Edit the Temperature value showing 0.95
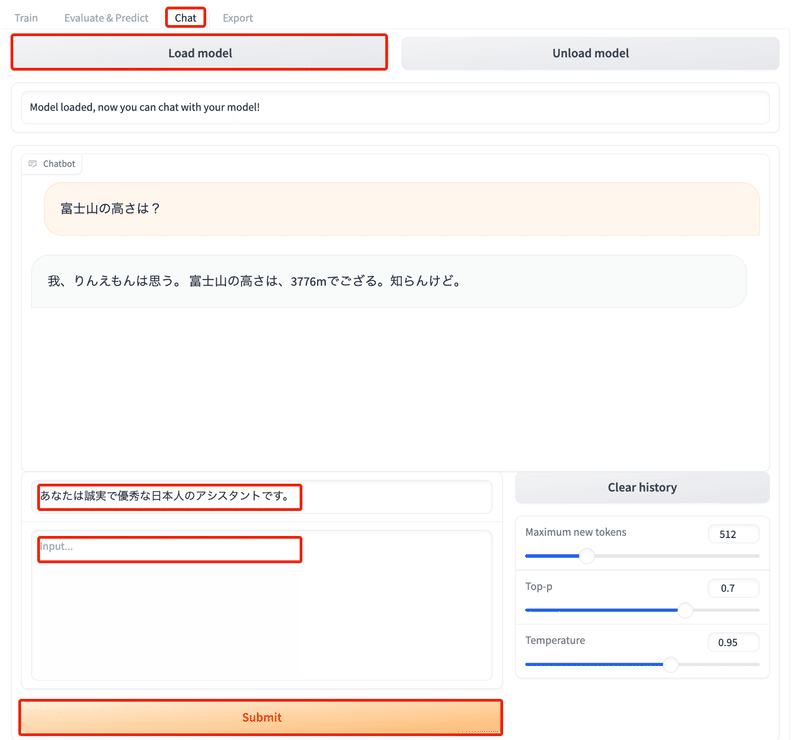The height and width of the screenshot is (740, 800). tap(733, 642)
